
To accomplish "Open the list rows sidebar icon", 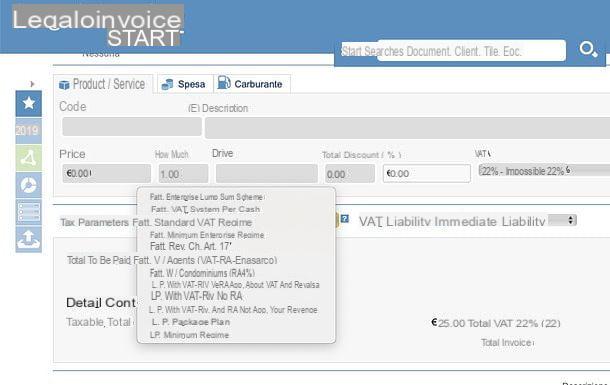I will click(x=28, y=212).
